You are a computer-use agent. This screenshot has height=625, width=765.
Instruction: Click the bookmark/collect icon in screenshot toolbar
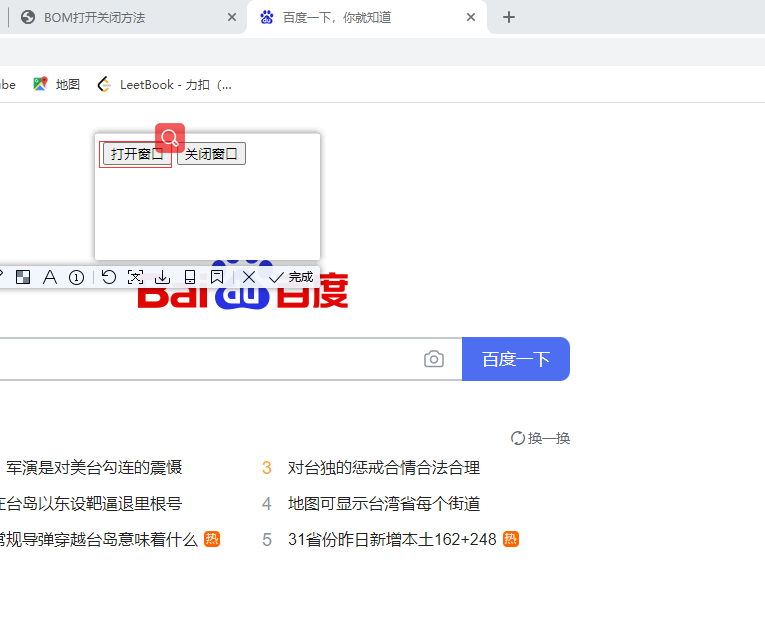point(217,277)
